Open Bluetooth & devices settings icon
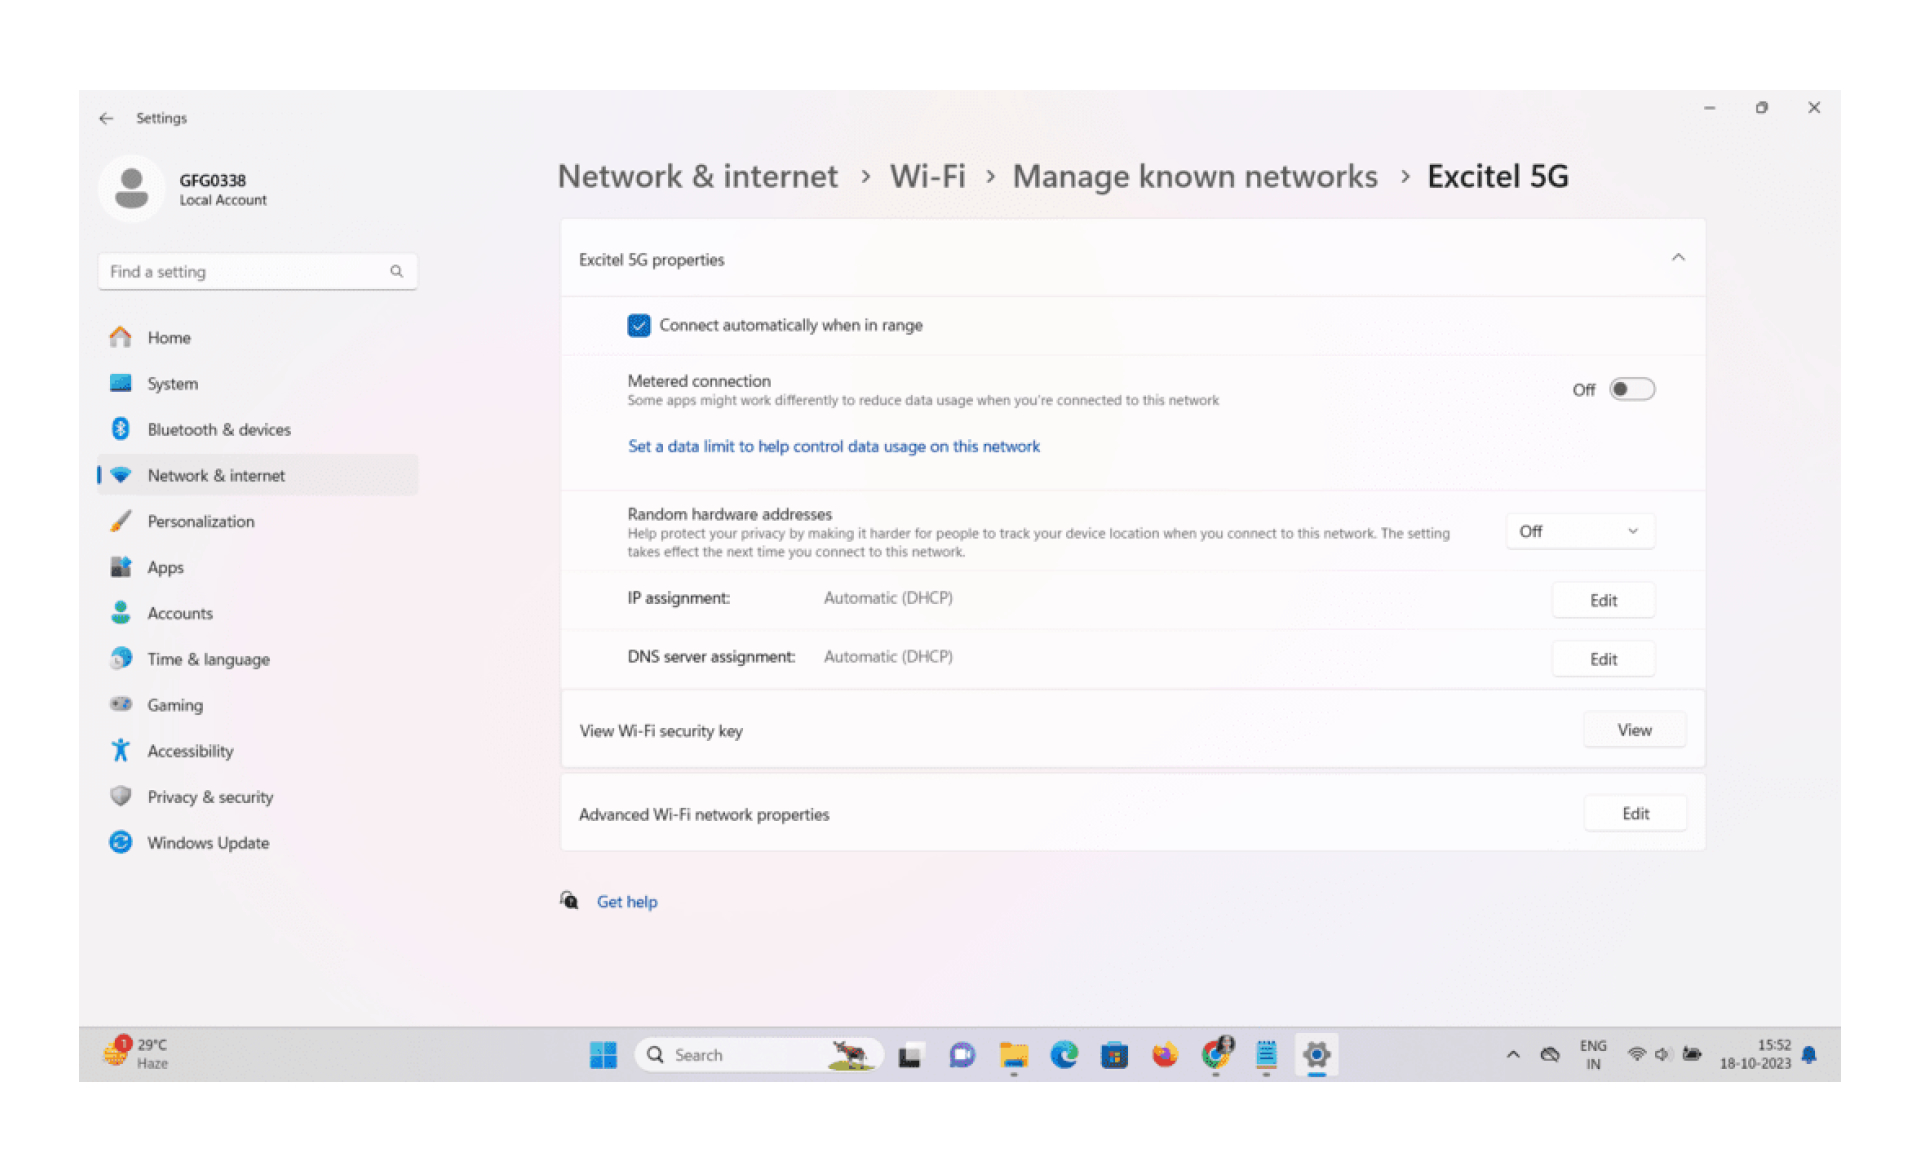1920x1172 pixels. pos(120,429)
